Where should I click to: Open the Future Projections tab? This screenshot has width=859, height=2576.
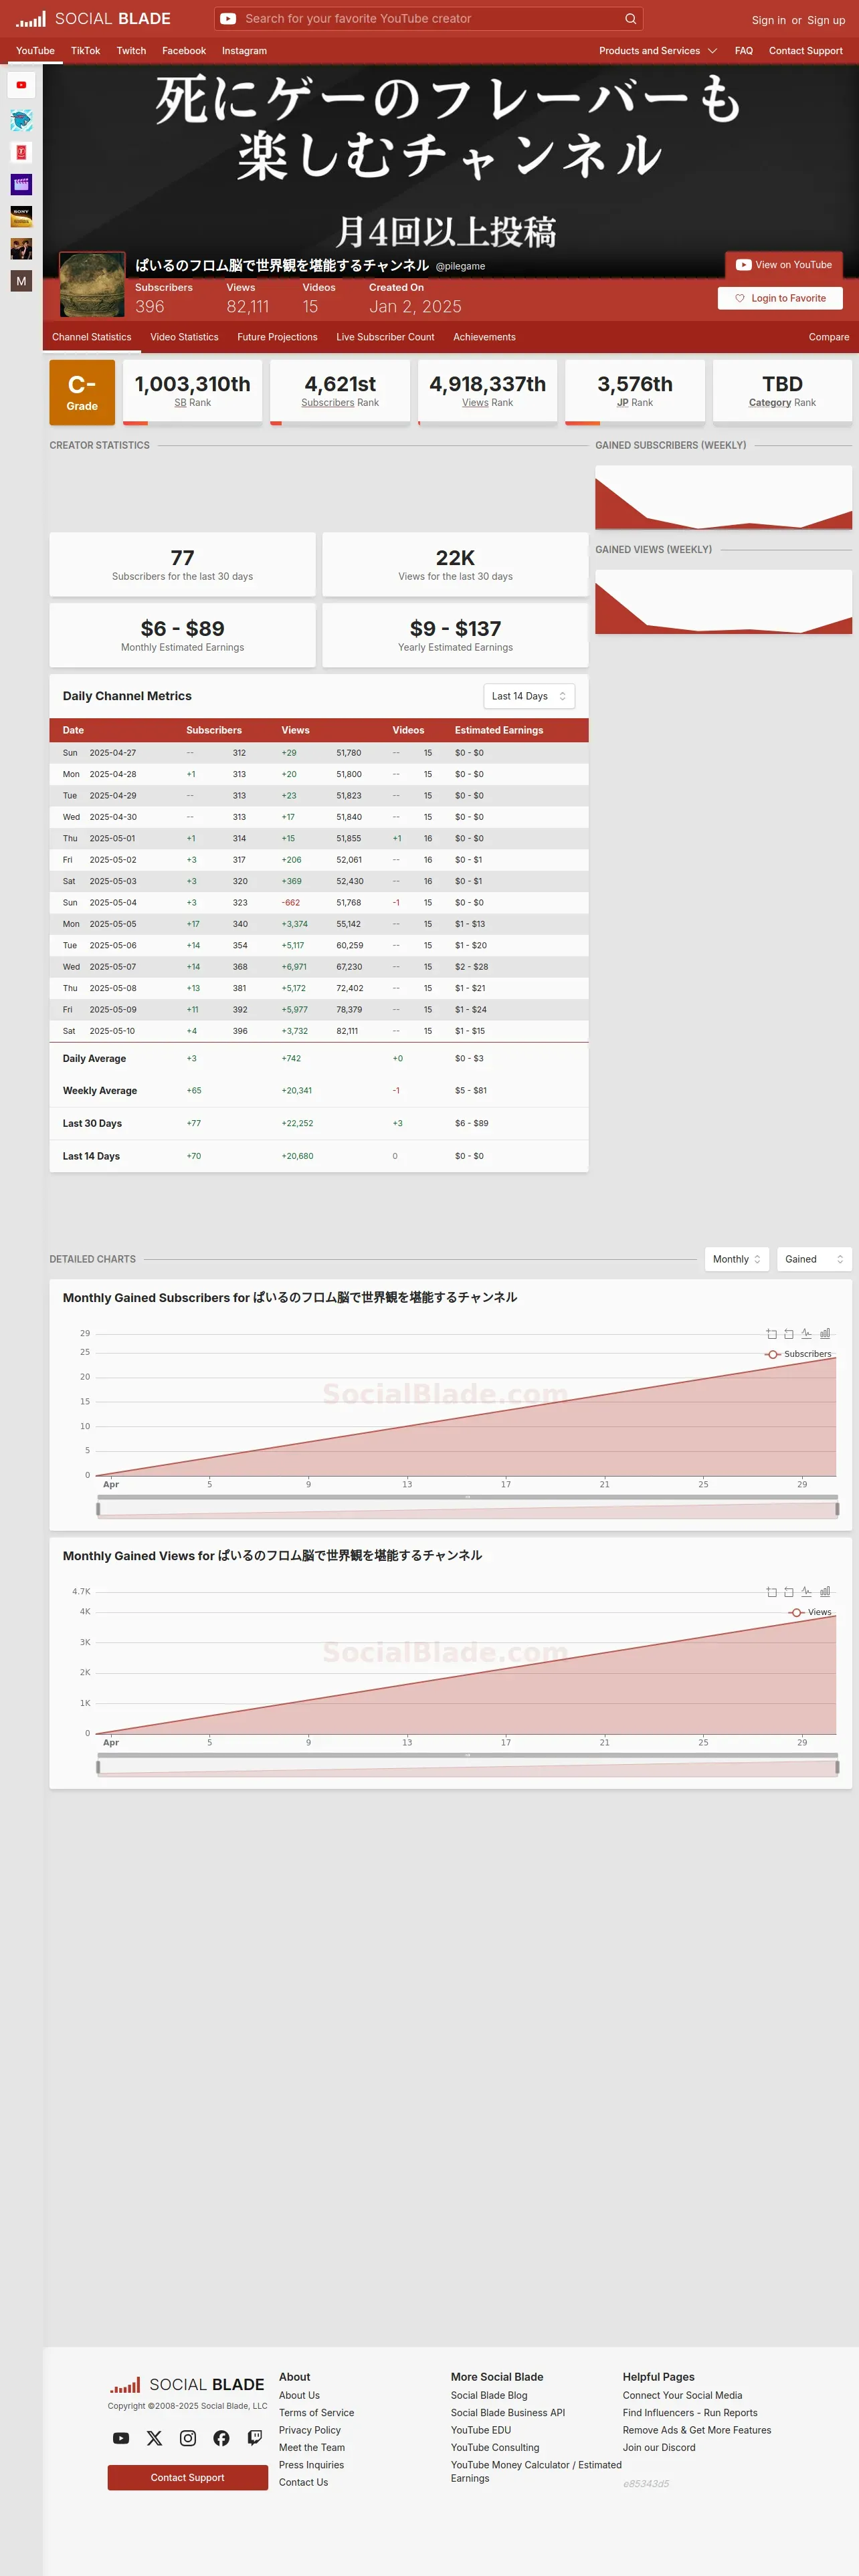pyautogui.click(x=277, y=337)
